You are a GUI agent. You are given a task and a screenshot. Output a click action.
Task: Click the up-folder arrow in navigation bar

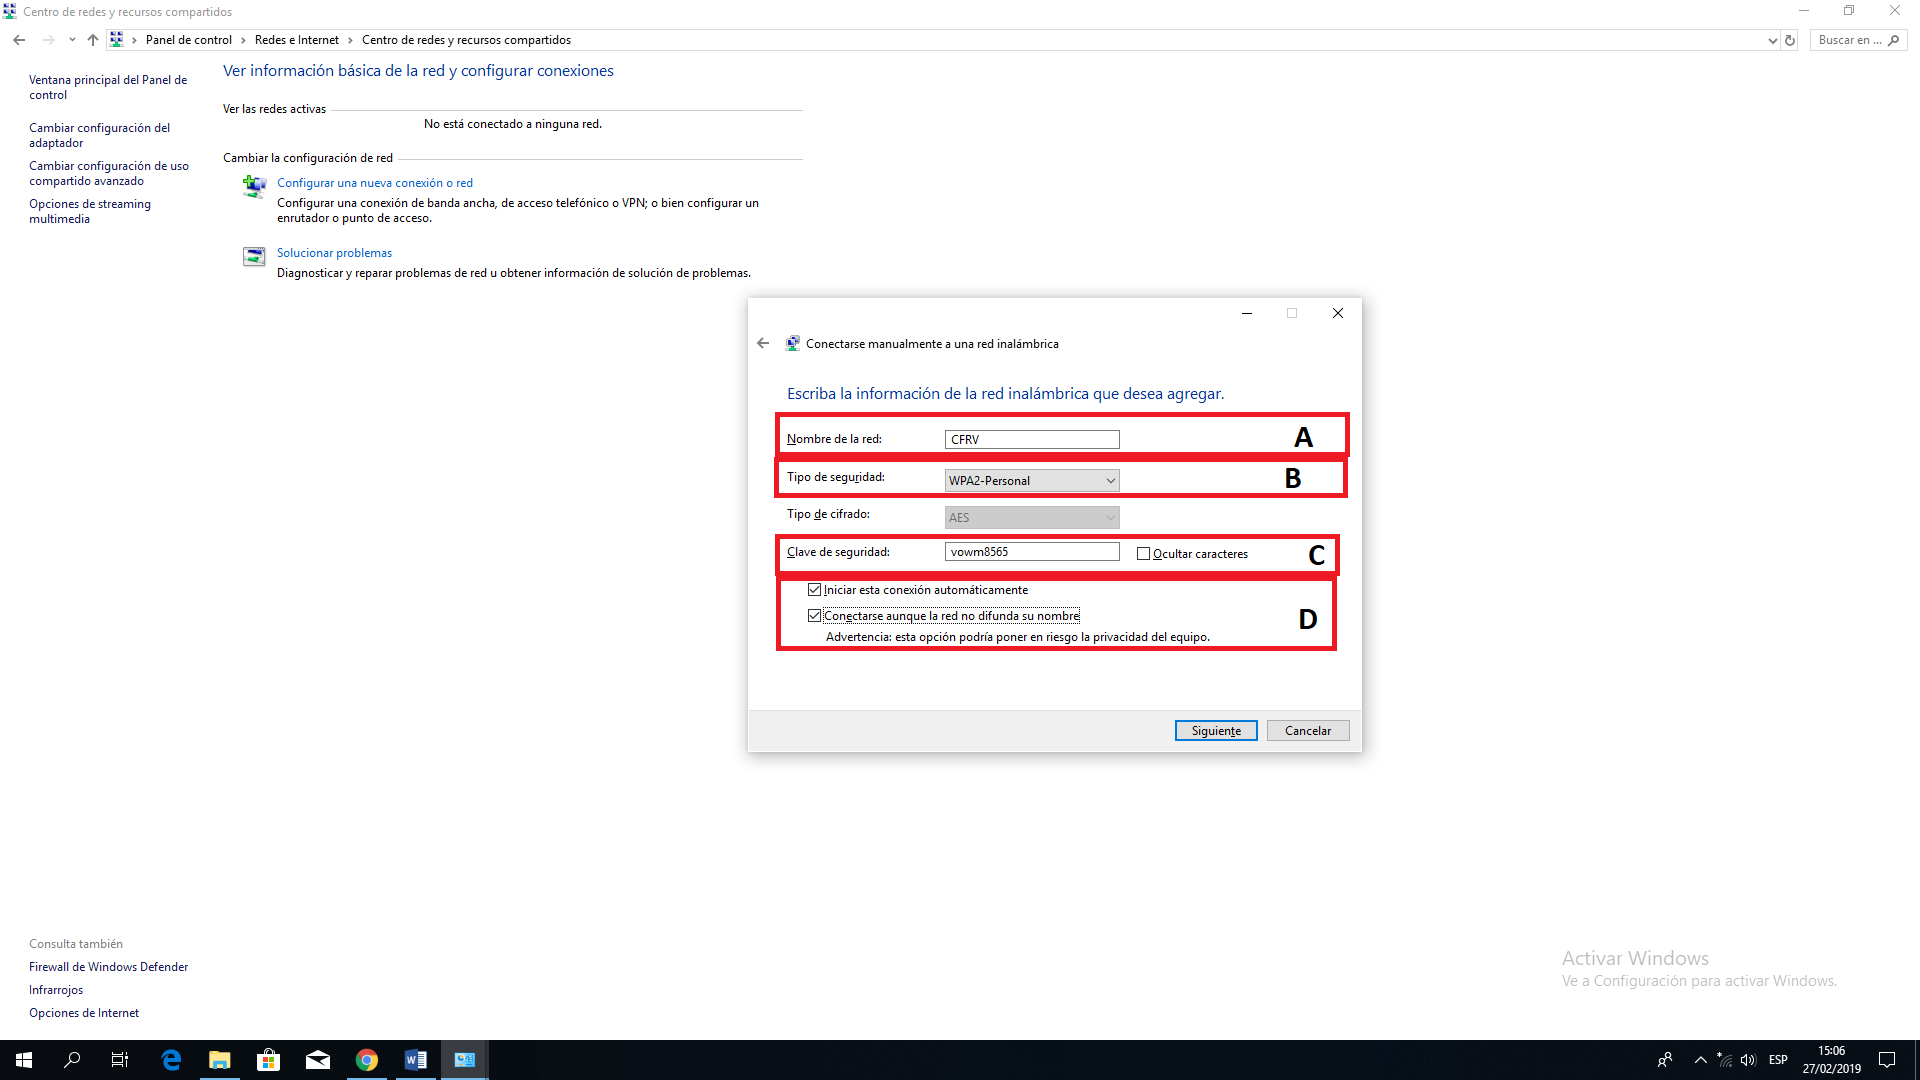tap(93, 40)
